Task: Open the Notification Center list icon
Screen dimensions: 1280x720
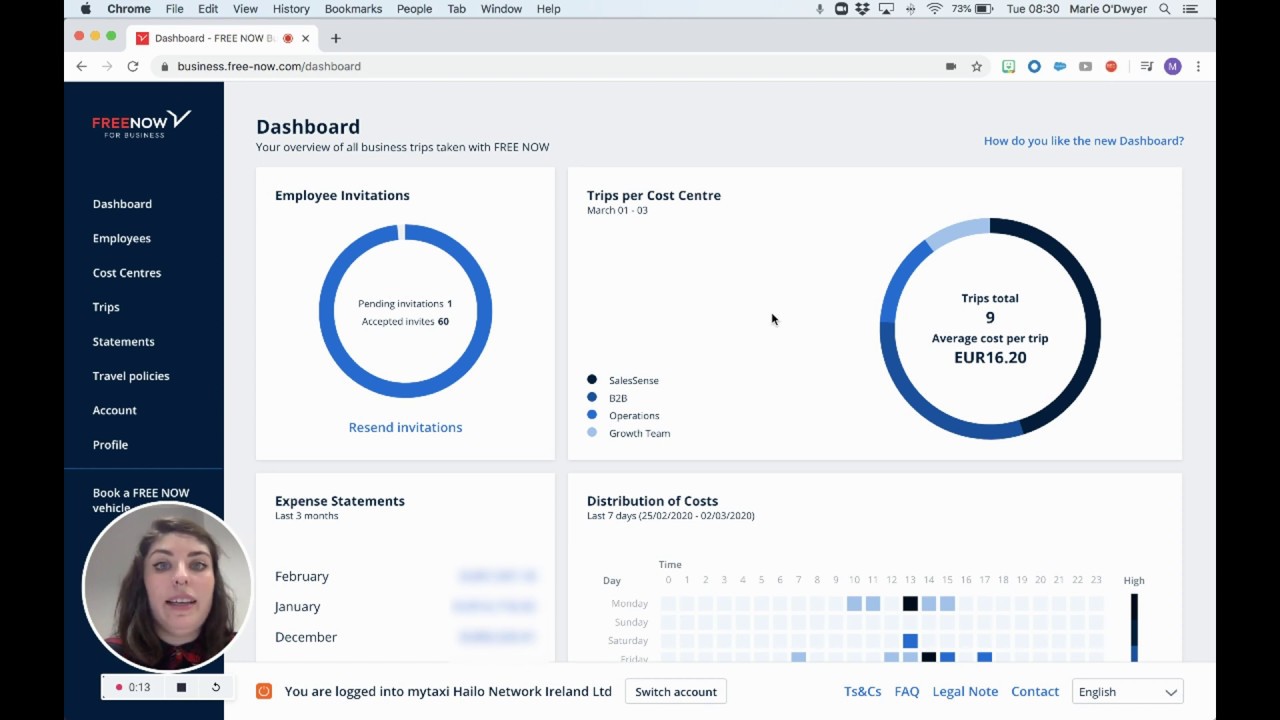Action: tap(1190, 9)
